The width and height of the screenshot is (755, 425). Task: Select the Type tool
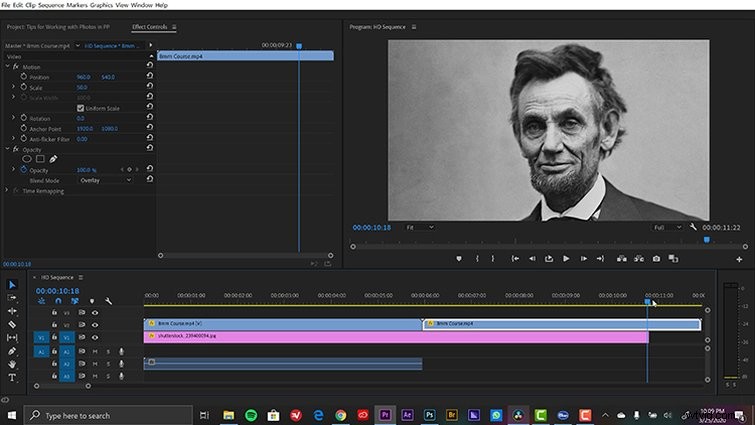point(12,377)
